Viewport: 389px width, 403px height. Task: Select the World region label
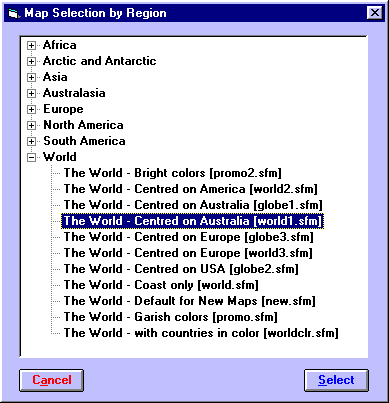[x=60, y=157]
